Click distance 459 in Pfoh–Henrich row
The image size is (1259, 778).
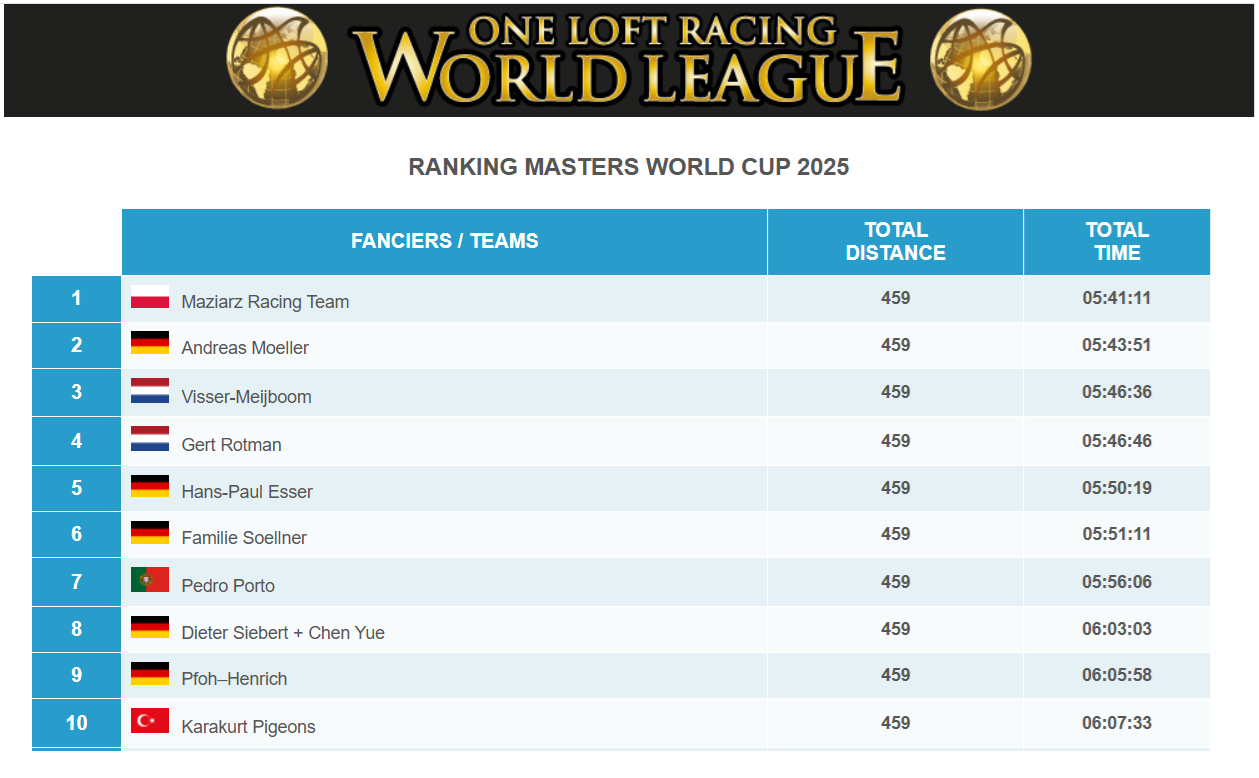point(896,675)
